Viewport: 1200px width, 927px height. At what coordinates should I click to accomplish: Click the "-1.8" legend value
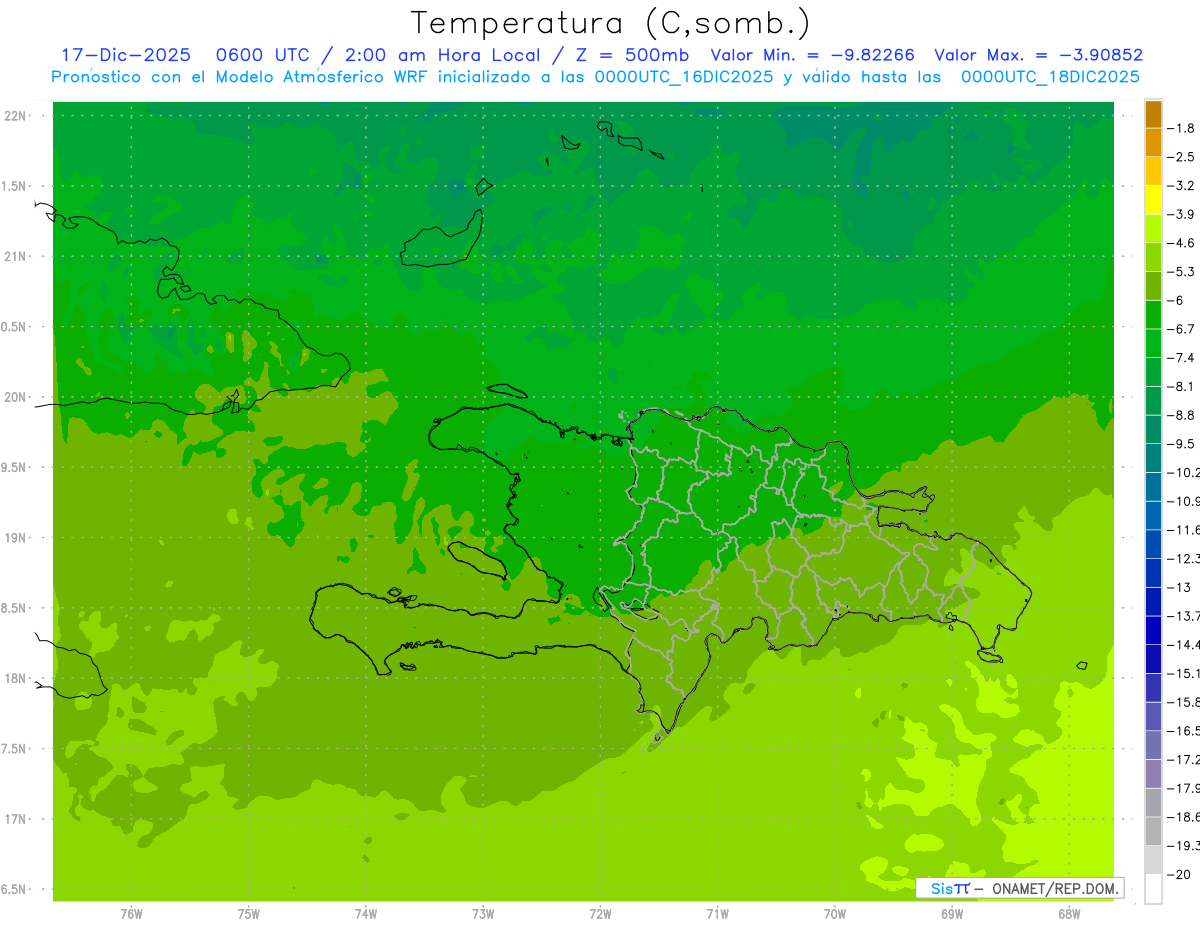pos(1181,128)
